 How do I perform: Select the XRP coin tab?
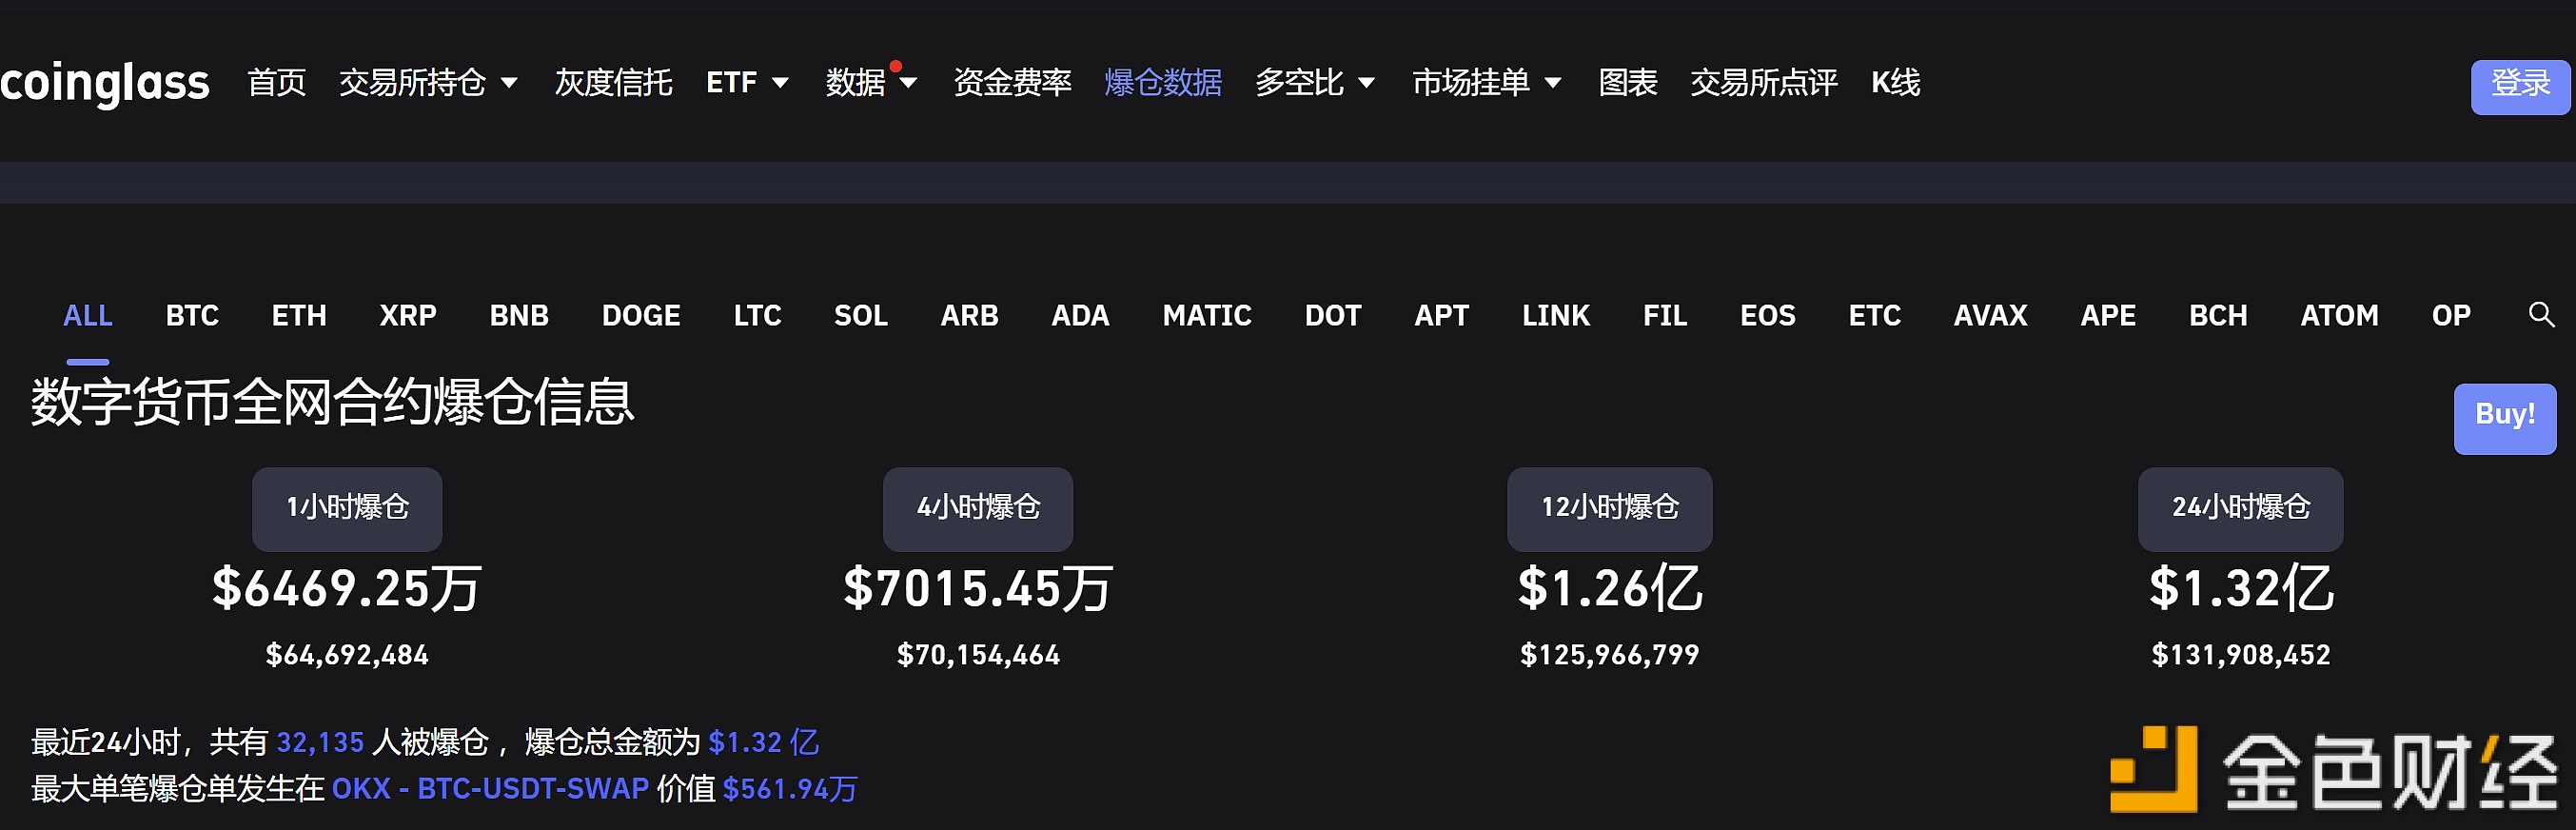pyautogui.click(x=408, y=316)
